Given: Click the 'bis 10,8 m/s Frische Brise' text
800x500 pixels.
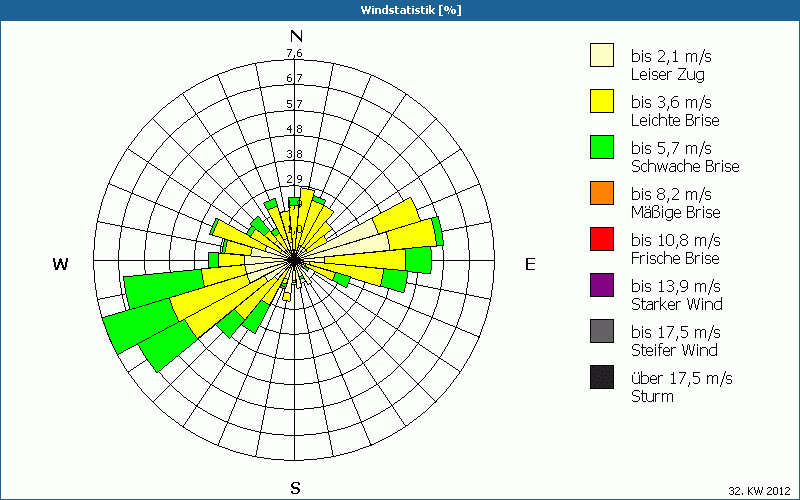Looking at the screenshot, I should pos(676,249).
